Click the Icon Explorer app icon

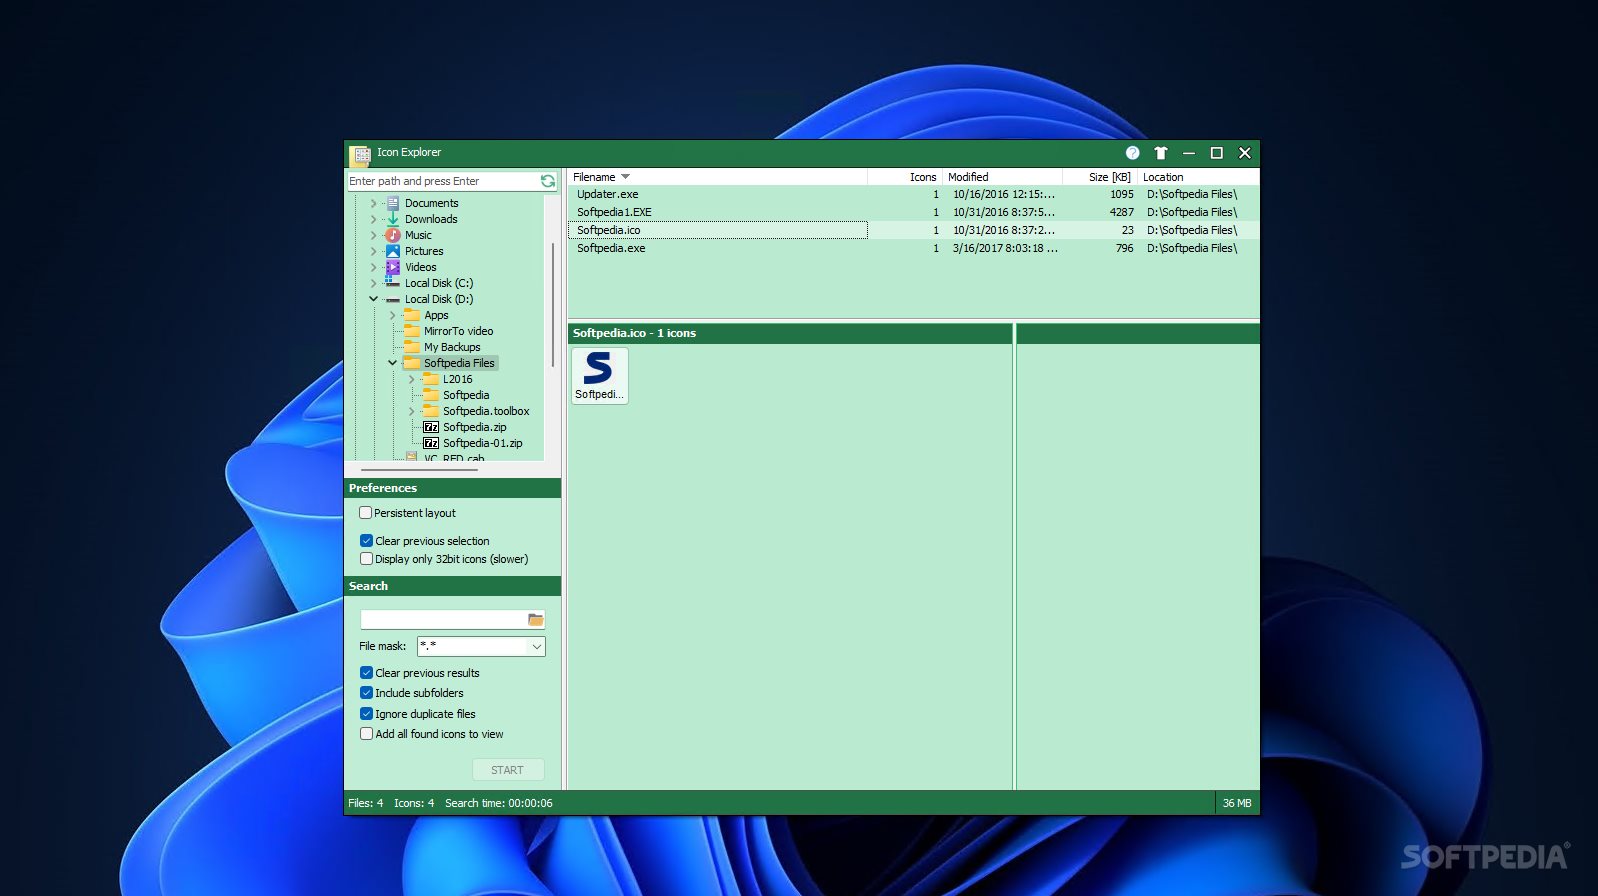click(x=360, y=154)
